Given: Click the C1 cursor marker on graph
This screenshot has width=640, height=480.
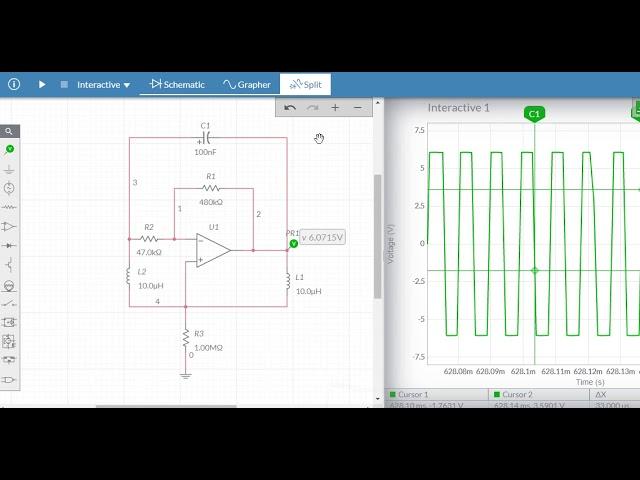Looking at the screenshot, I should (534, 114).
